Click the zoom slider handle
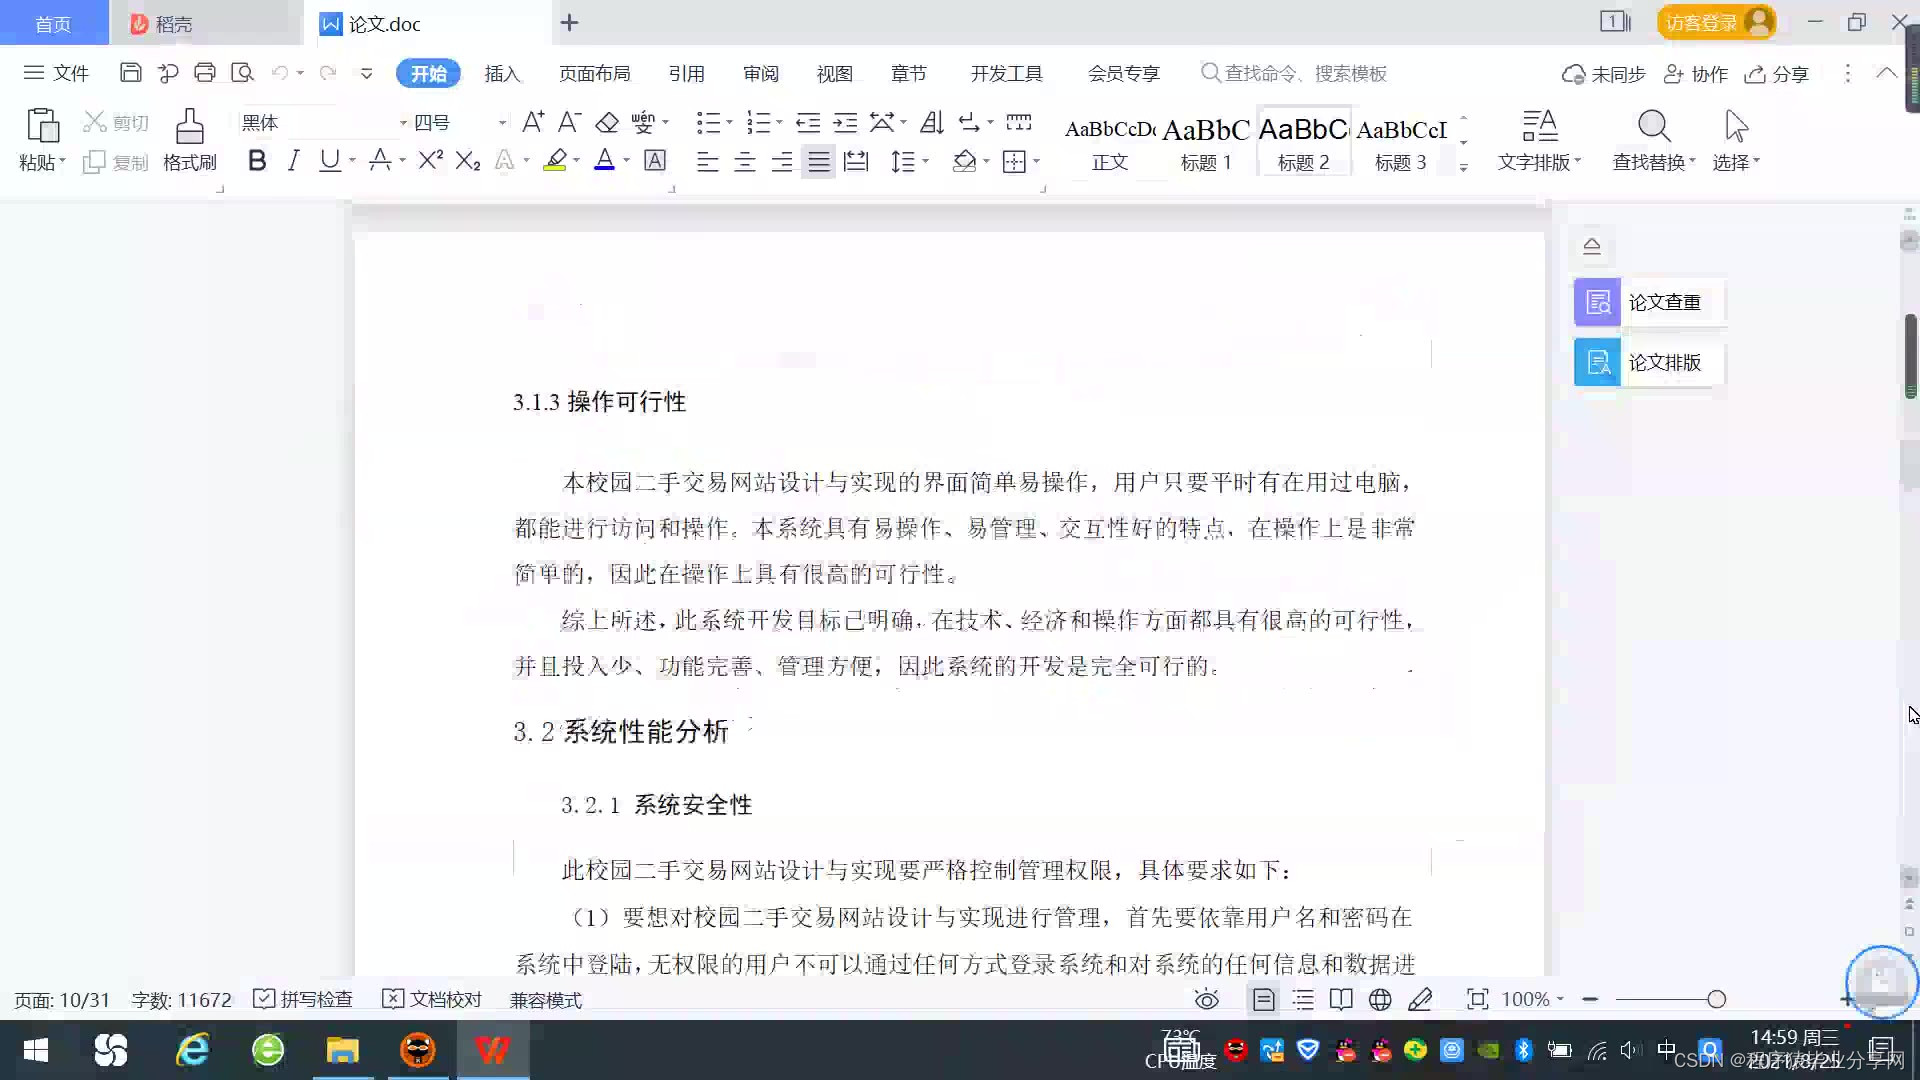 click(1716, 999)
